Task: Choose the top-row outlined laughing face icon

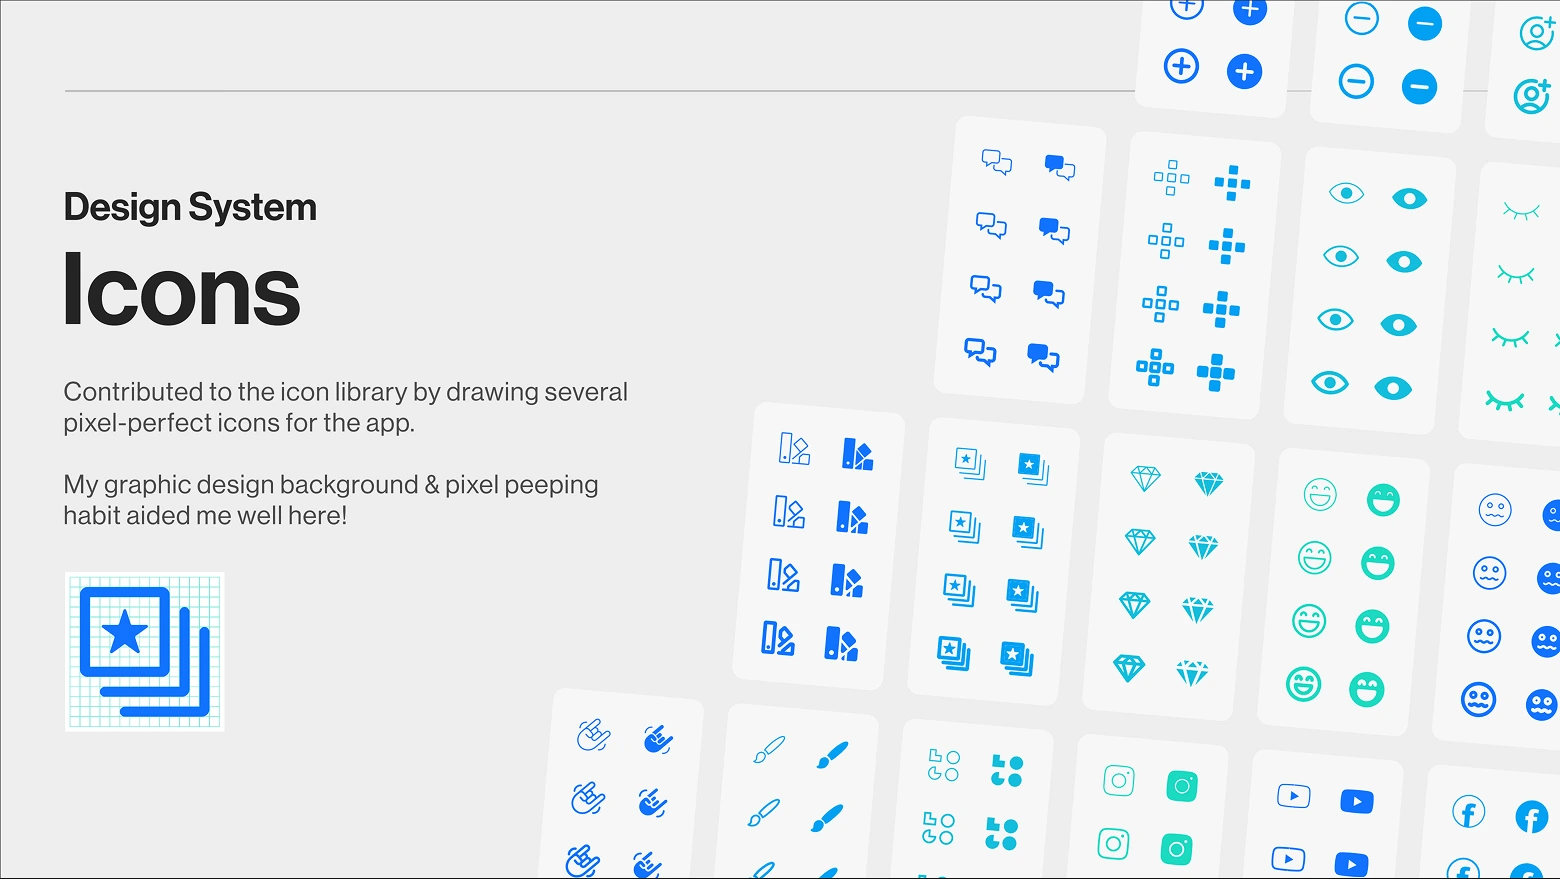Action: (x=1321, y=494)
